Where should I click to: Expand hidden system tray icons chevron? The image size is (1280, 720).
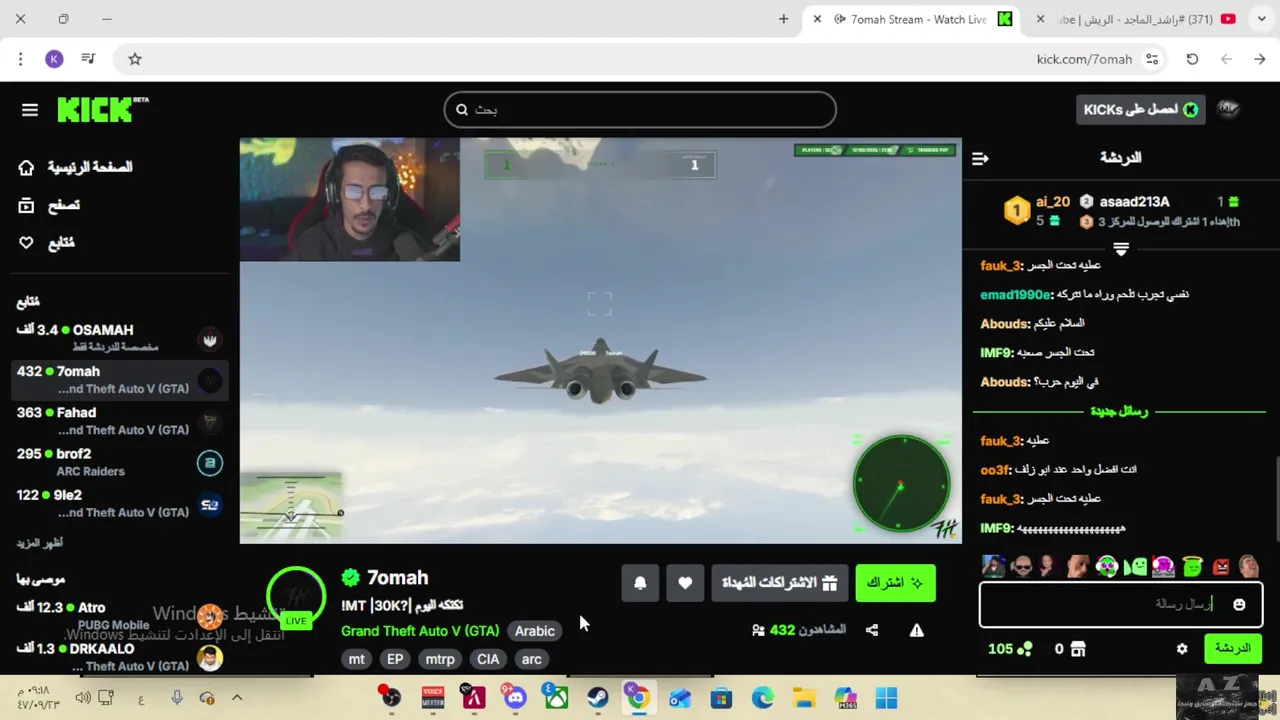(237, 698)
